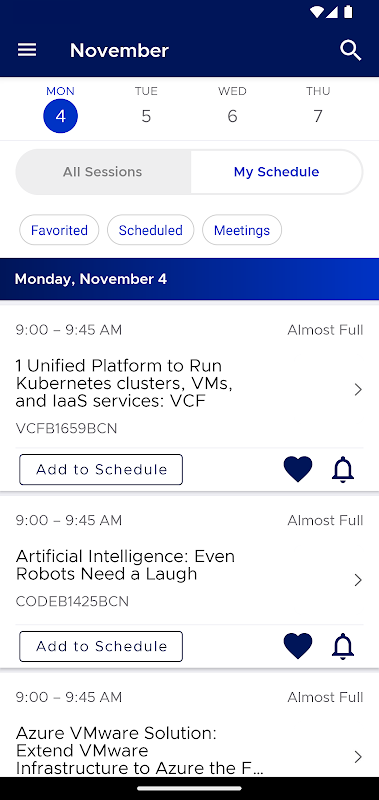Check battery icon in status bar
379x800 pixels.
348,12
